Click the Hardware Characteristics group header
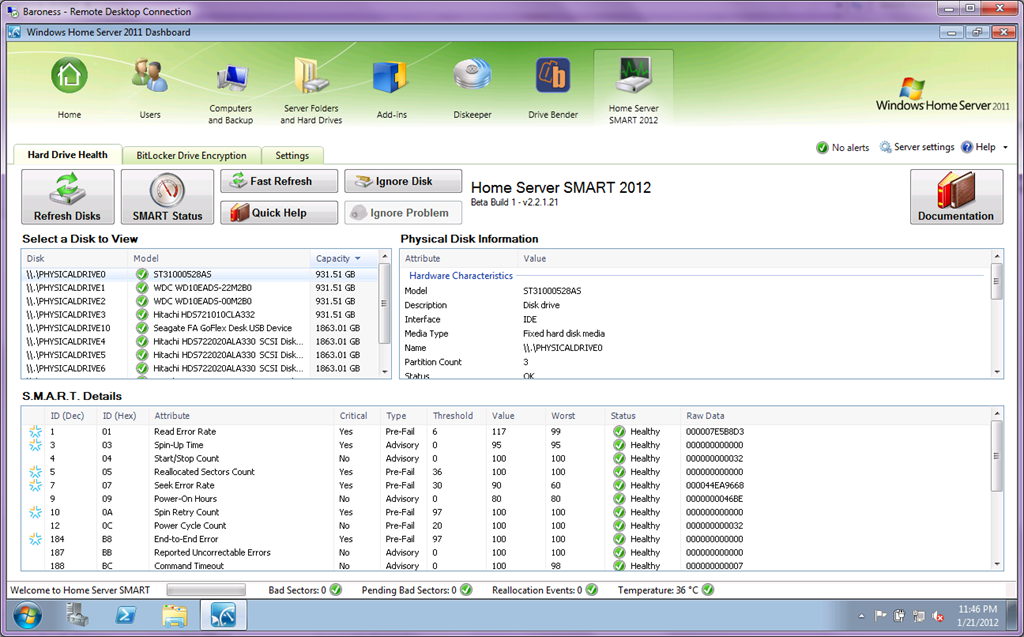The image size is (1024, 637). click(460, 276)
